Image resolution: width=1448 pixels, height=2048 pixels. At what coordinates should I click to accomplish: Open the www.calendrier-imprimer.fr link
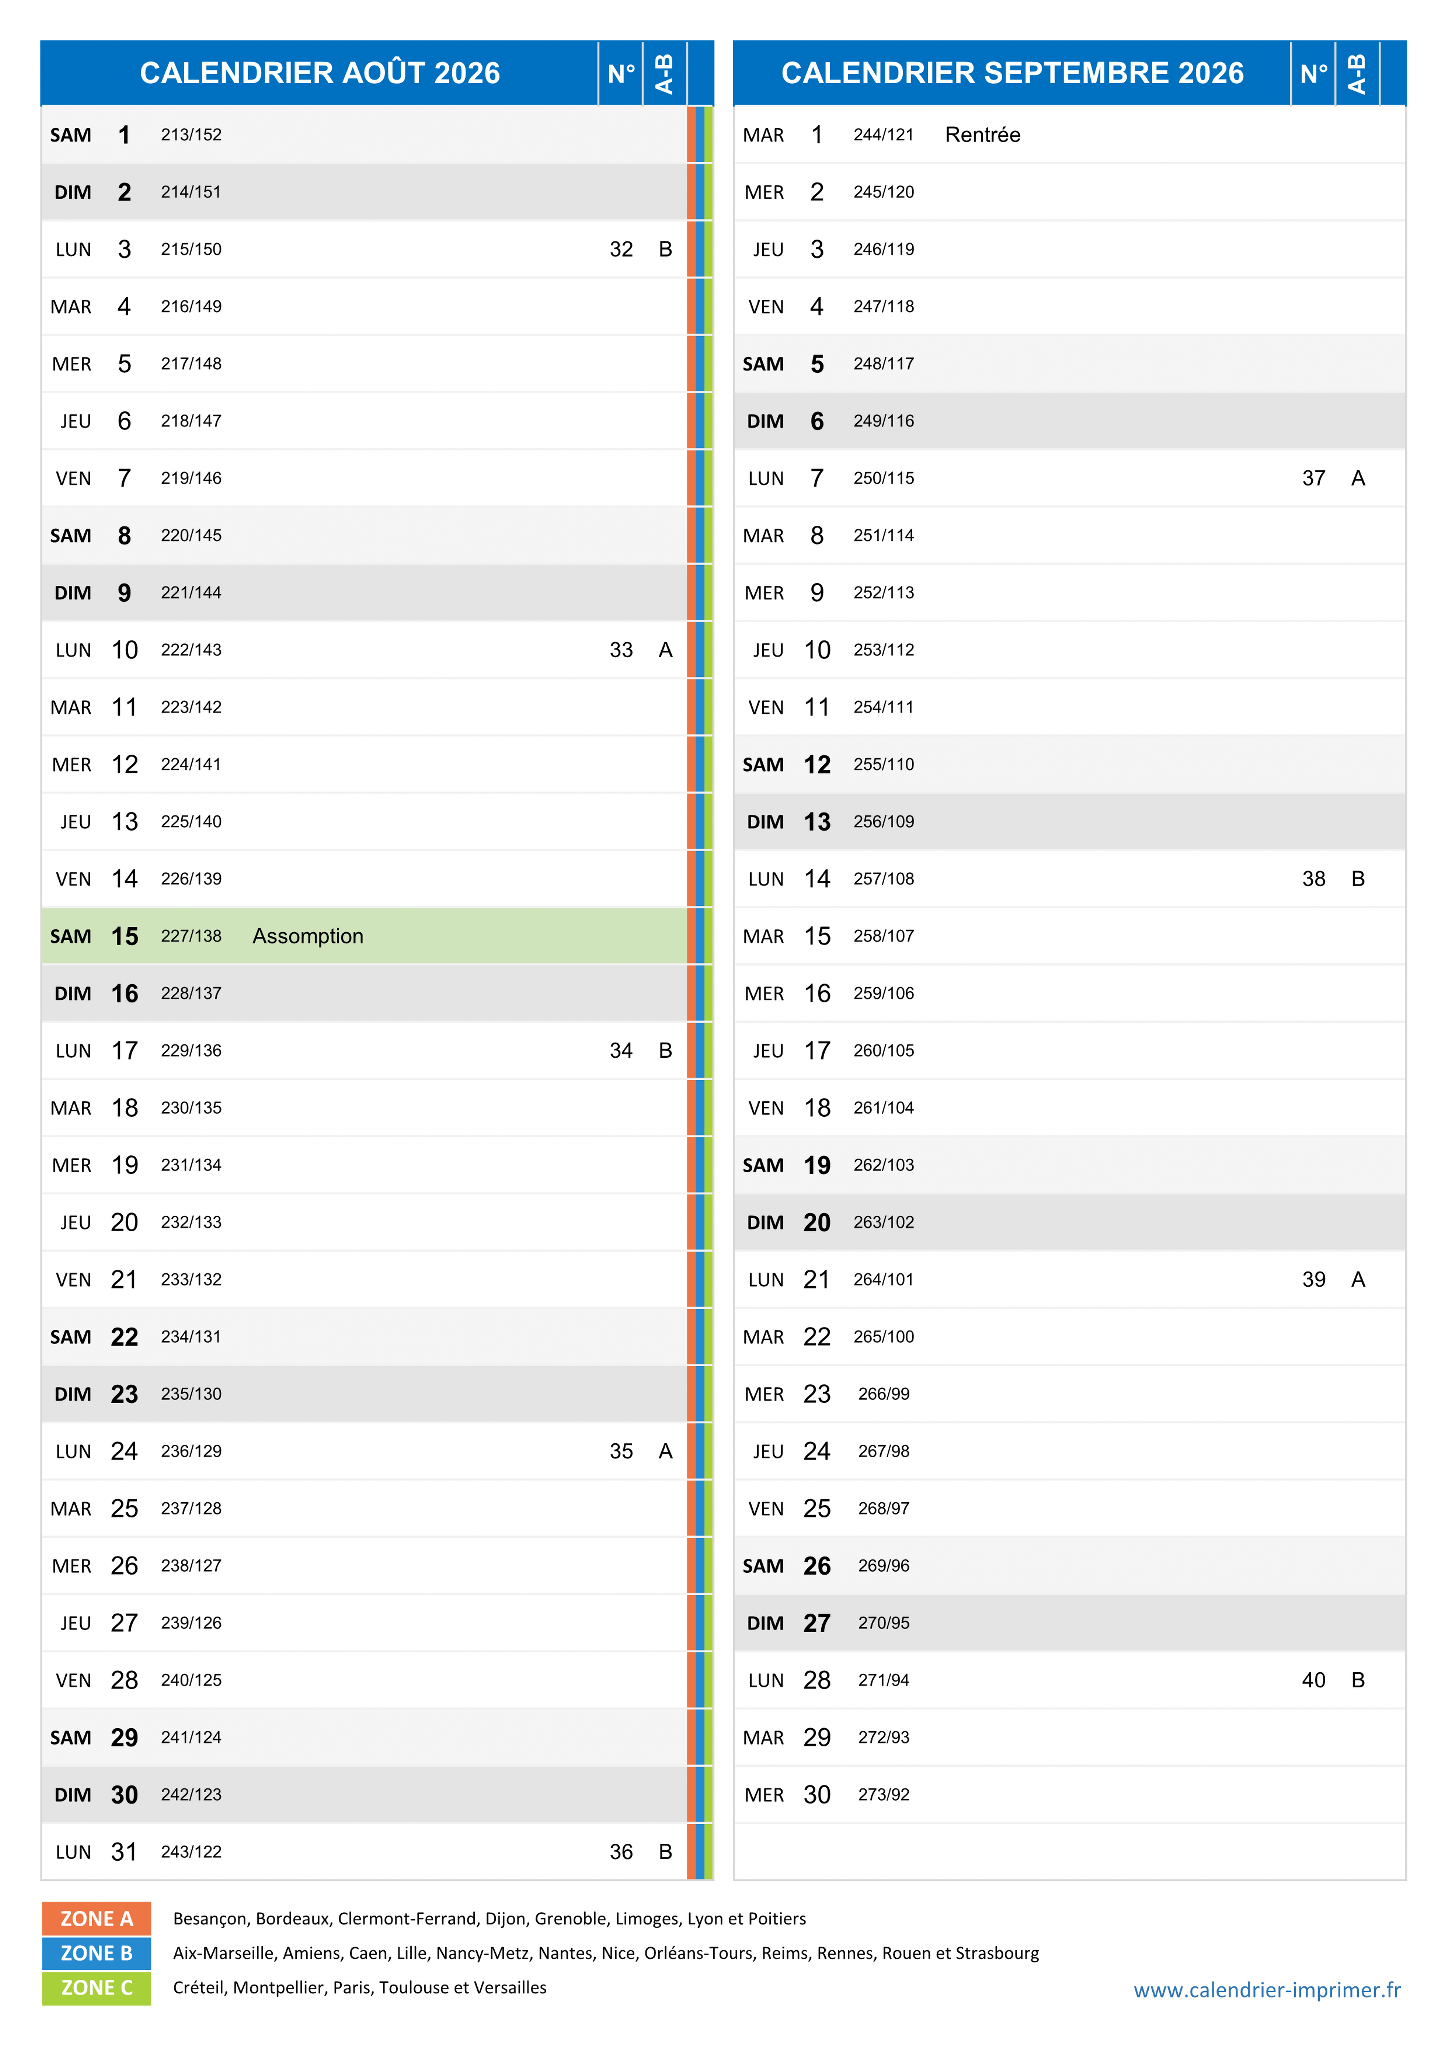click(x=1267, y=1990)
